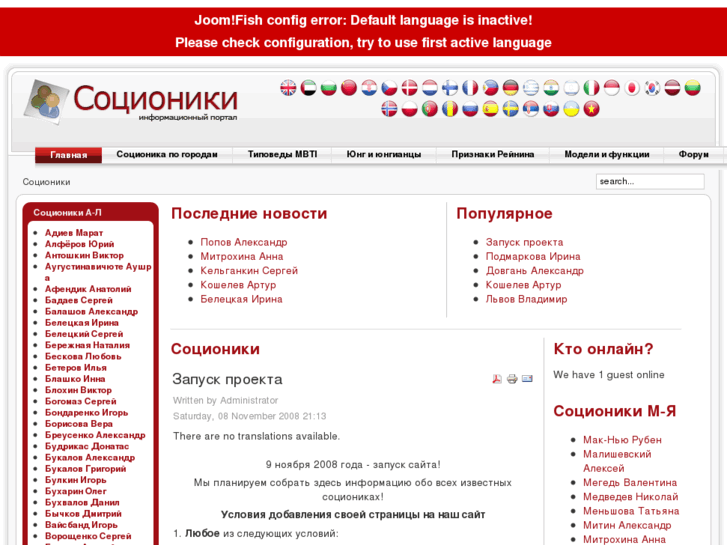The height and width of the screenshot is (545, 727).
Task: Select the Chinese flag language icon
Action: [x=349, y=88]
